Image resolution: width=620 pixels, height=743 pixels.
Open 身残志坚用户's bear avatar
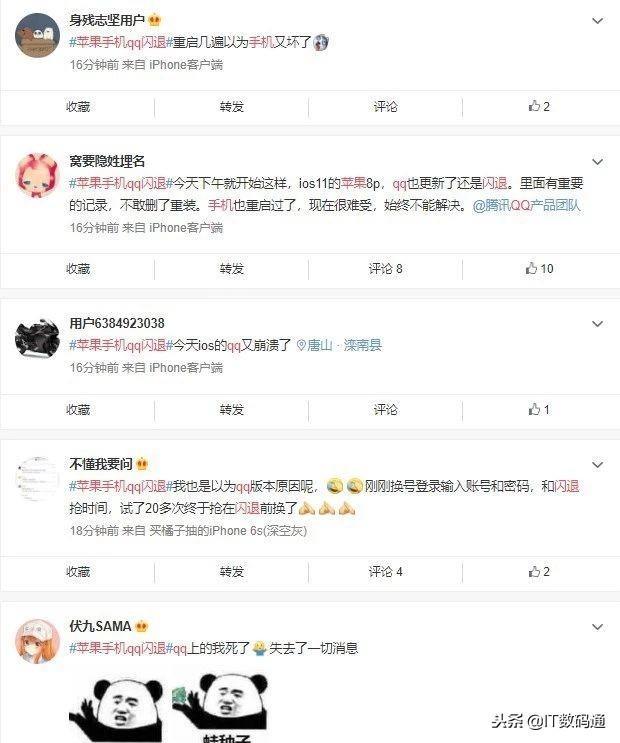pos(37,36)
